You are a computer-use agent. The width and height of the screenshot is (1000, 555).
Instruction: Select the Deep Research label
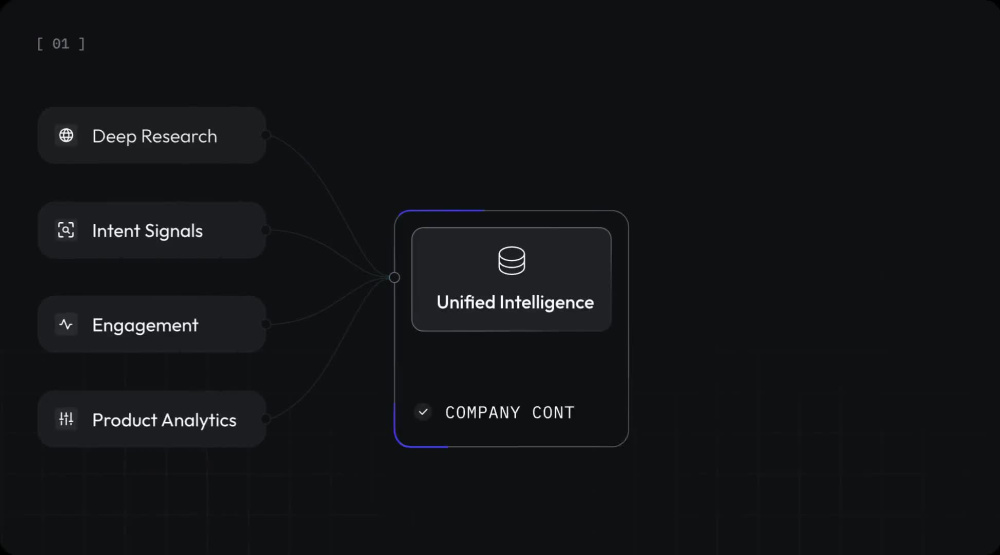pos(154,136)
